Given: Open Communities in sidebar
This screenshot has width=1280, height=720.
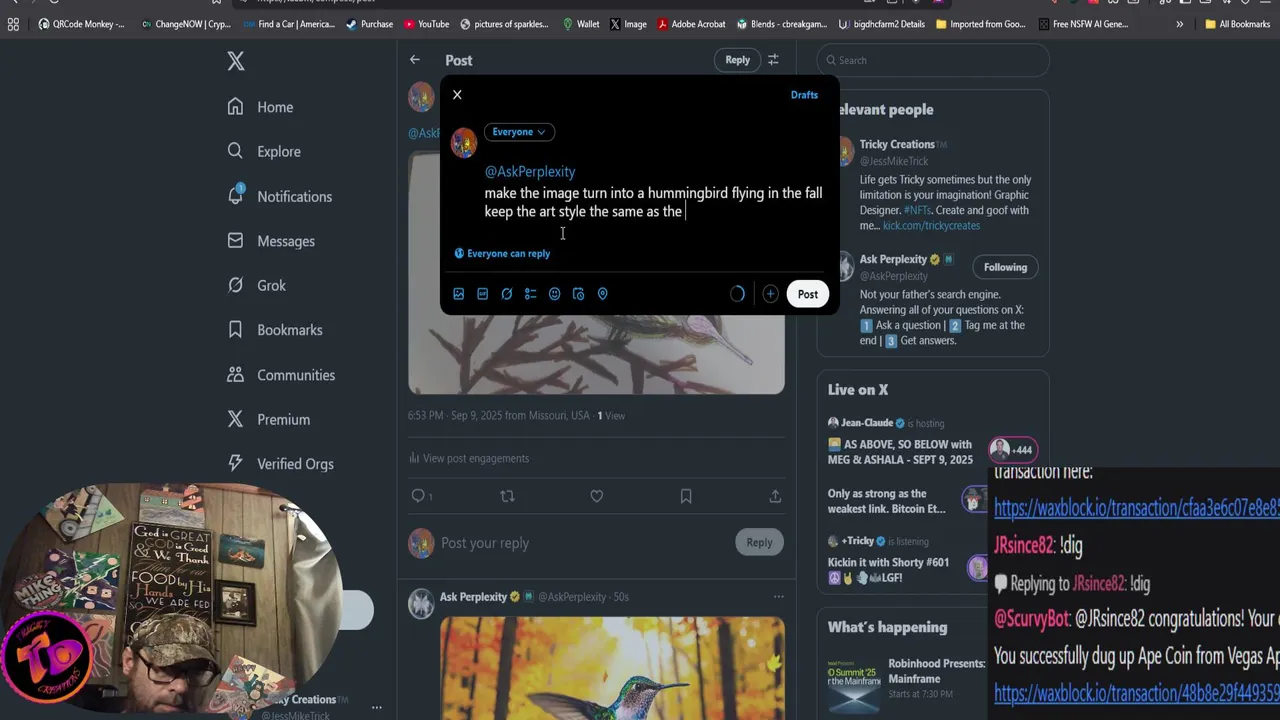Looking at the screenshot, I should 282,375.
